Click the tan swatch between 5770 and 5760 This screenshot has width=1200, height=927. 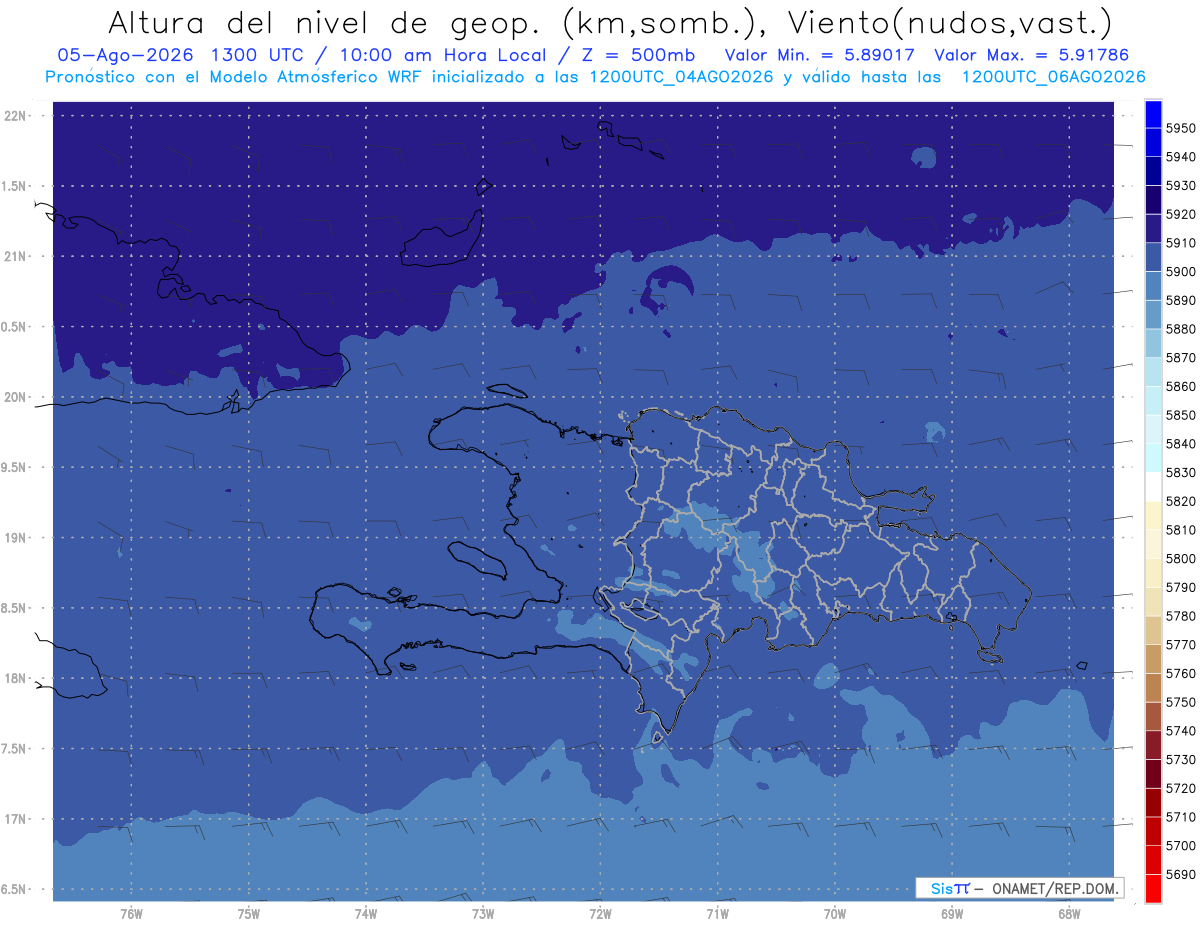coord(1152,659)
